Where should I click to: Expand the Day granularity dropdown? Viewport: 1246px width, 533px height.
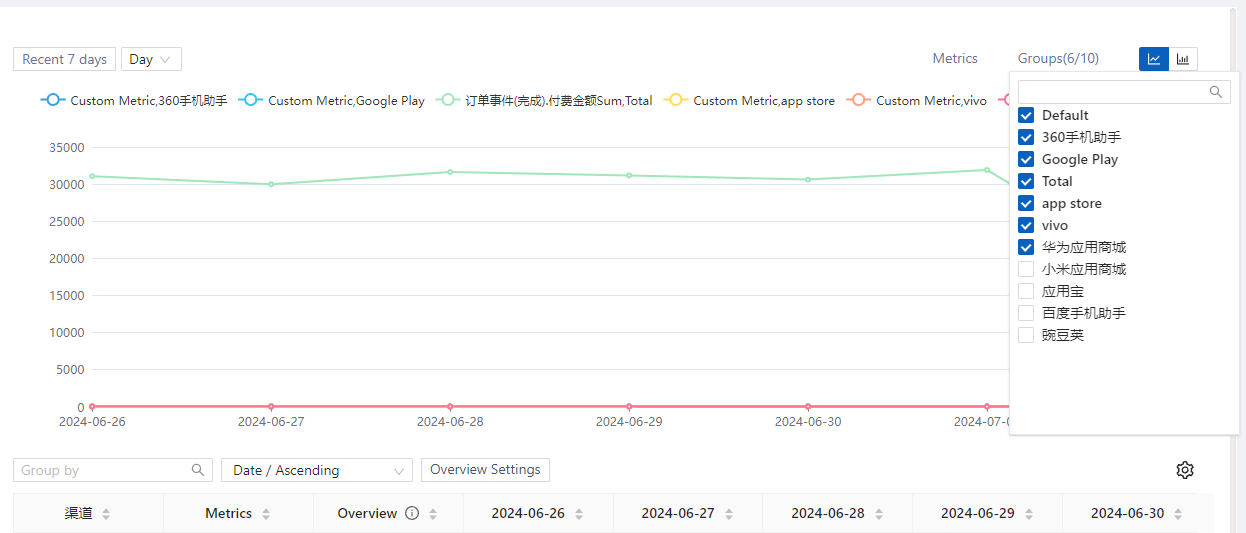(x=151, y=59)
